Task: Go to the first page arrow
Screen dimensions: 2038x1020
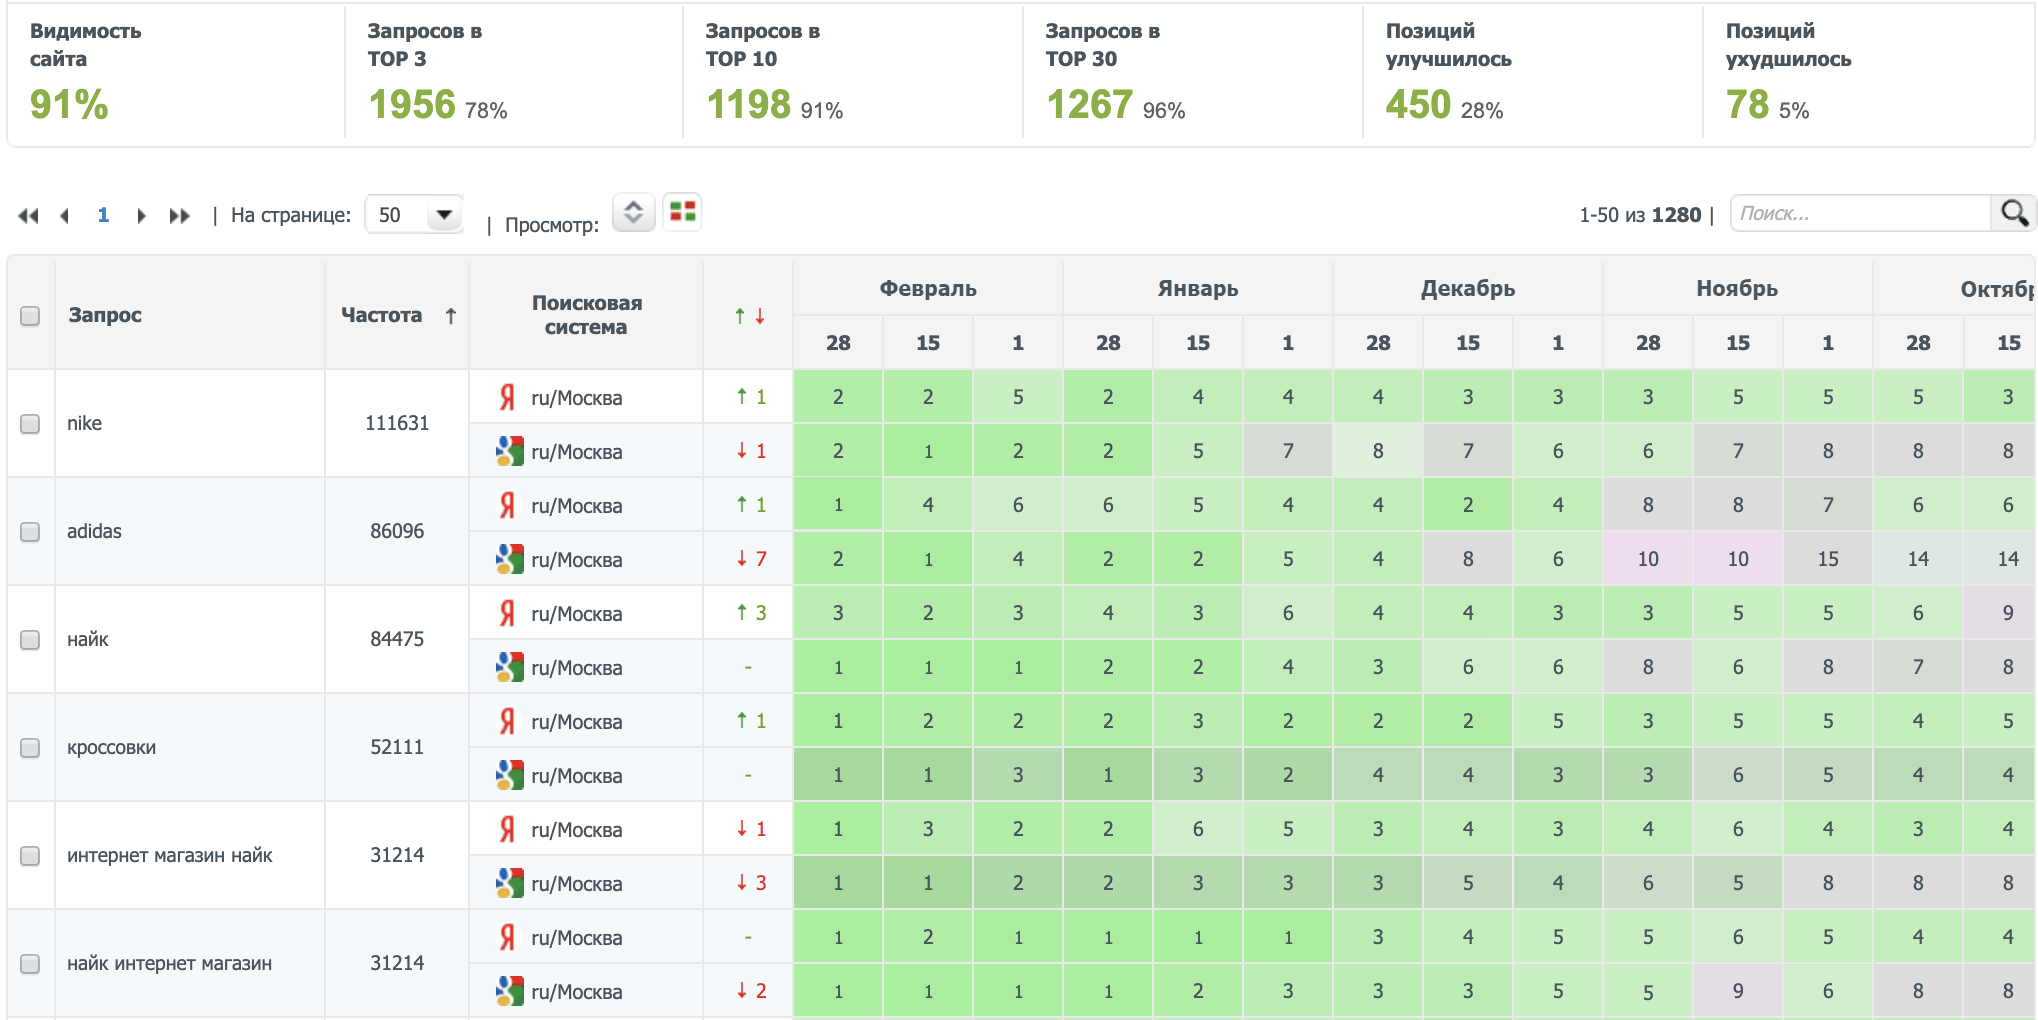Action: [x=28, y=215]
